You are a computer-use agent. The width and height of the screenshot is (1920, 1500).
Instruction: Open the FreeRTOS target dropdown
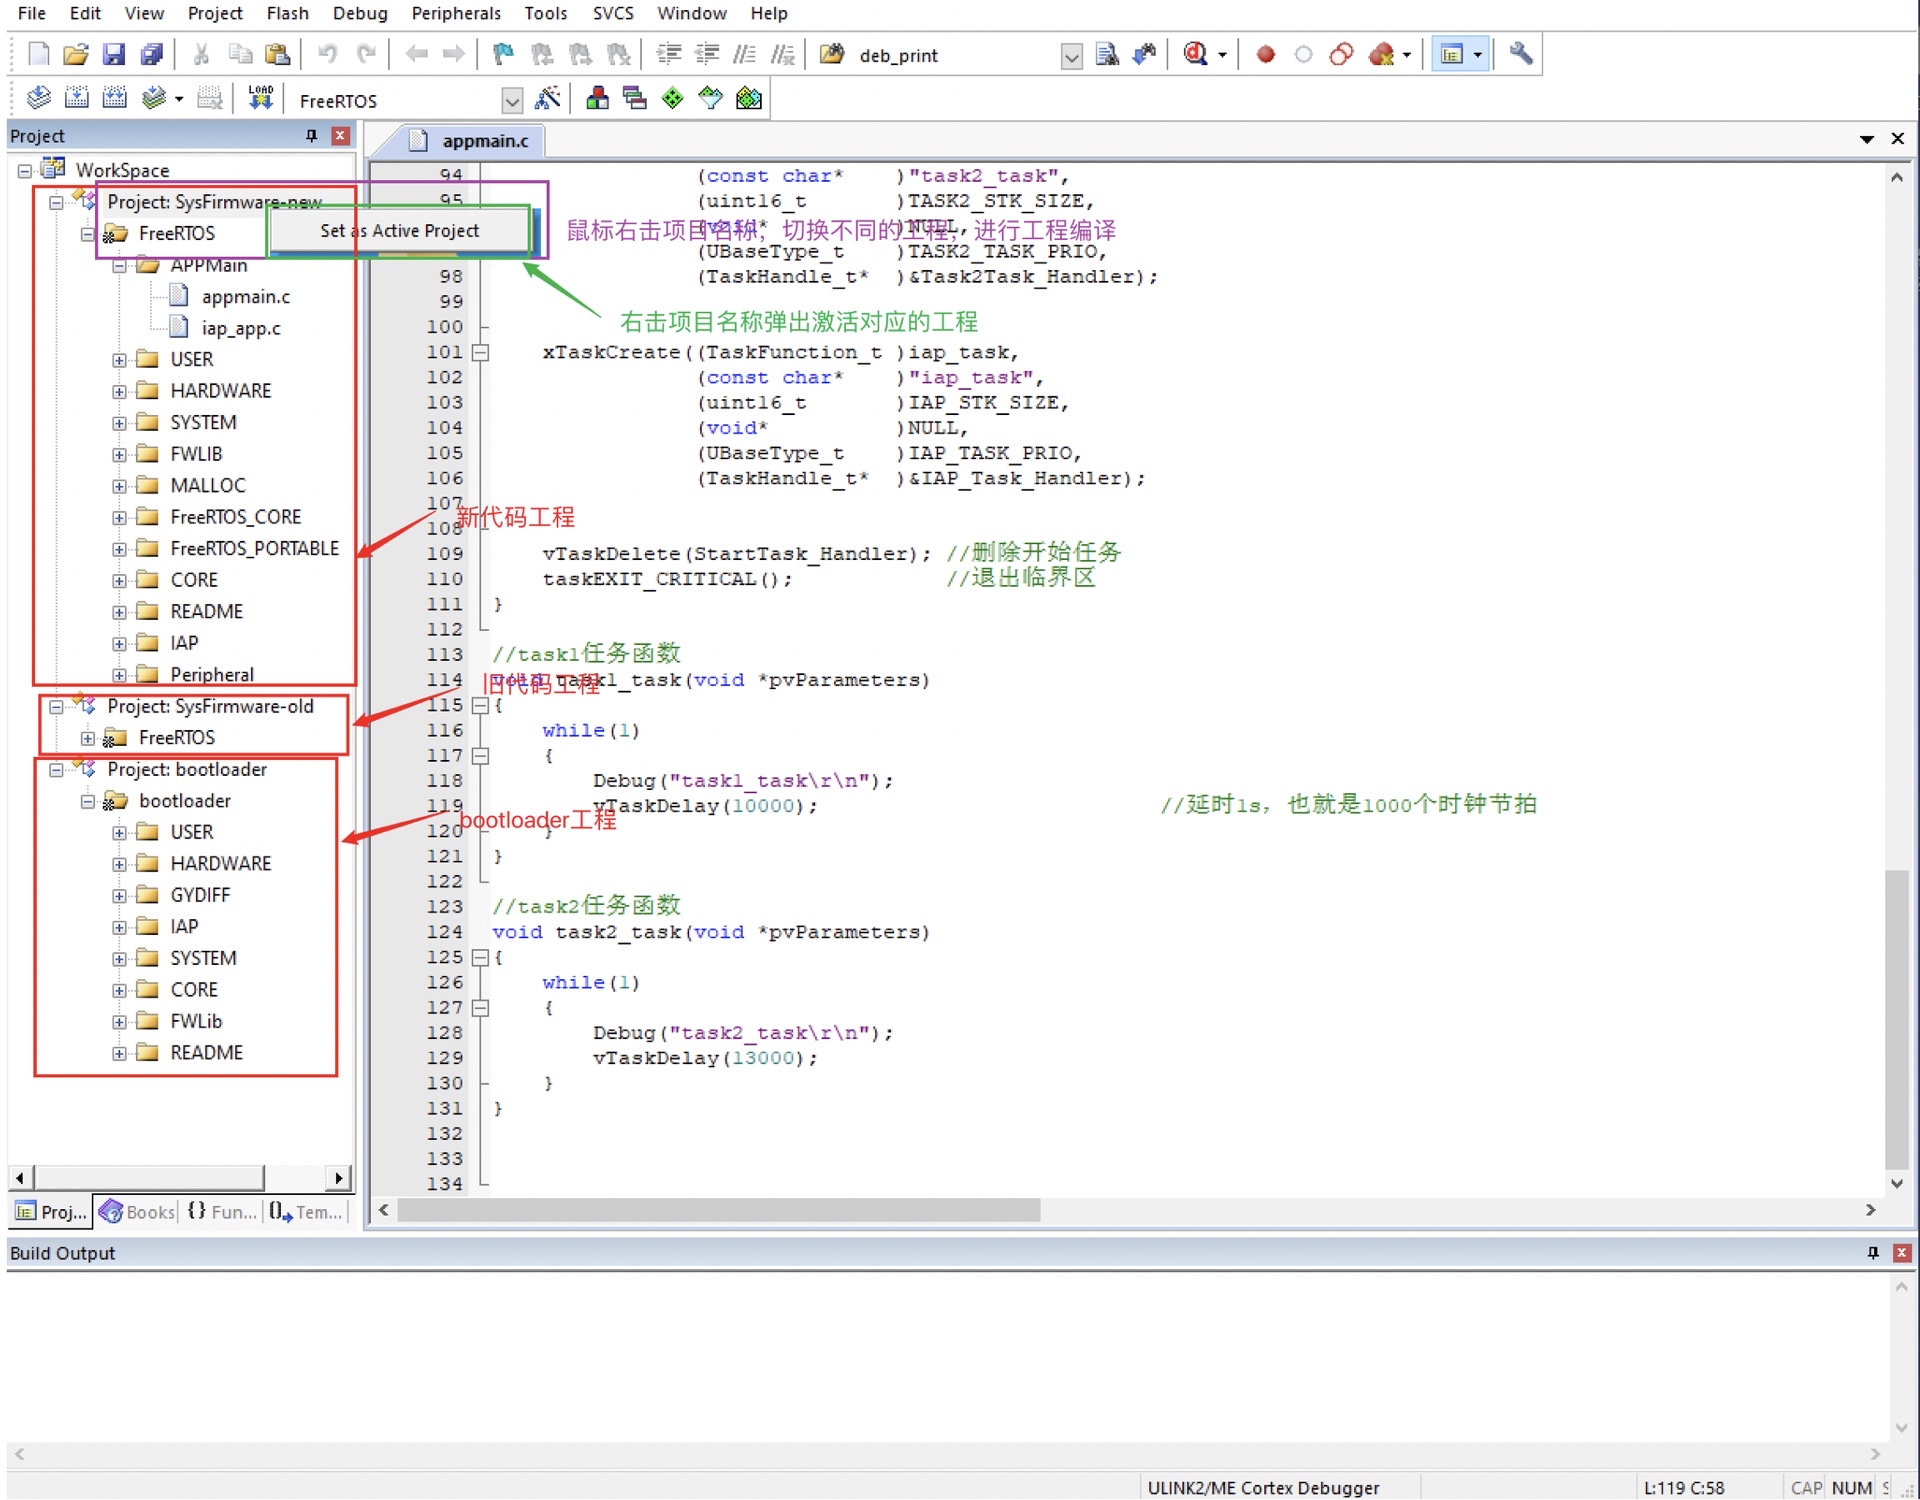click(512, 100)
